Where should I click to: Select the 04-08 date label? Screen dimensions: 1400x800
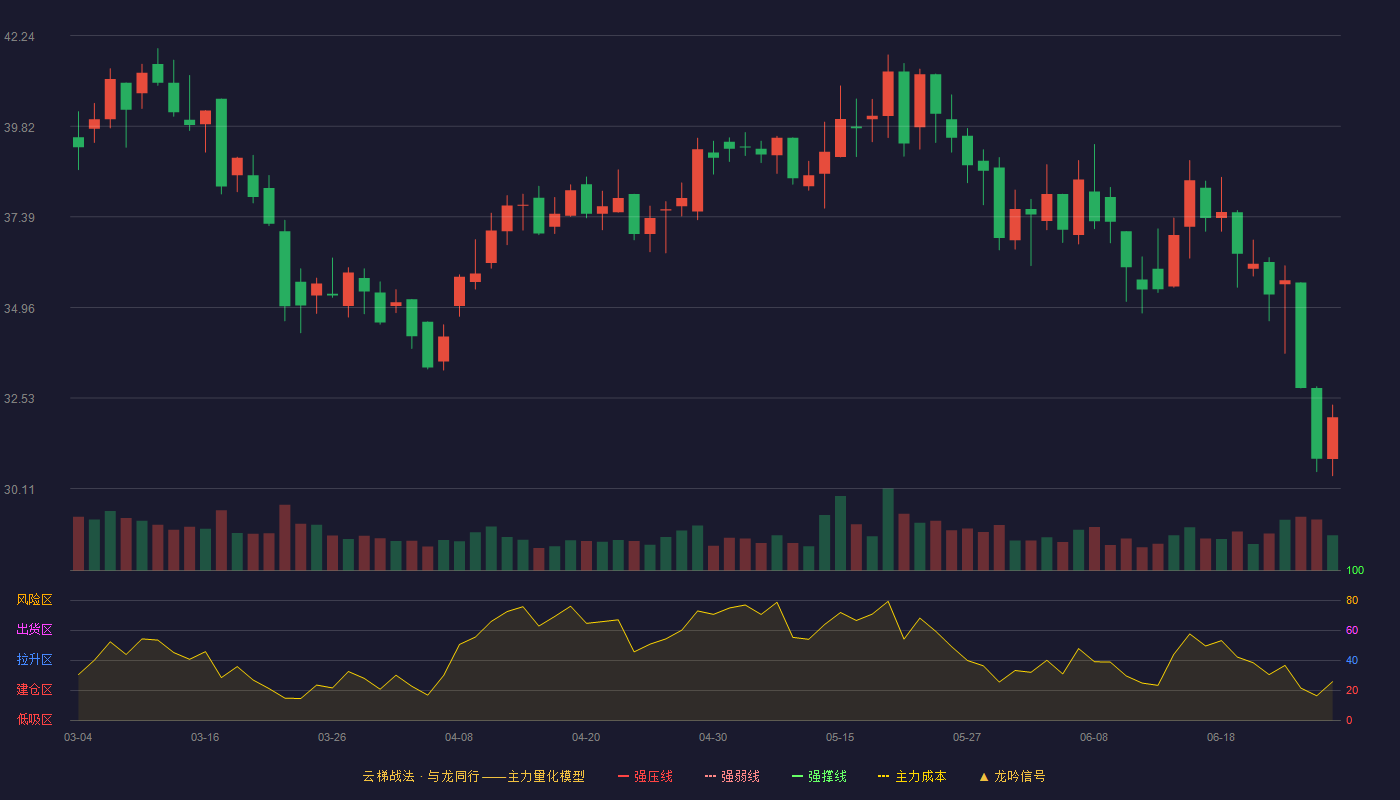coord(459,737)
